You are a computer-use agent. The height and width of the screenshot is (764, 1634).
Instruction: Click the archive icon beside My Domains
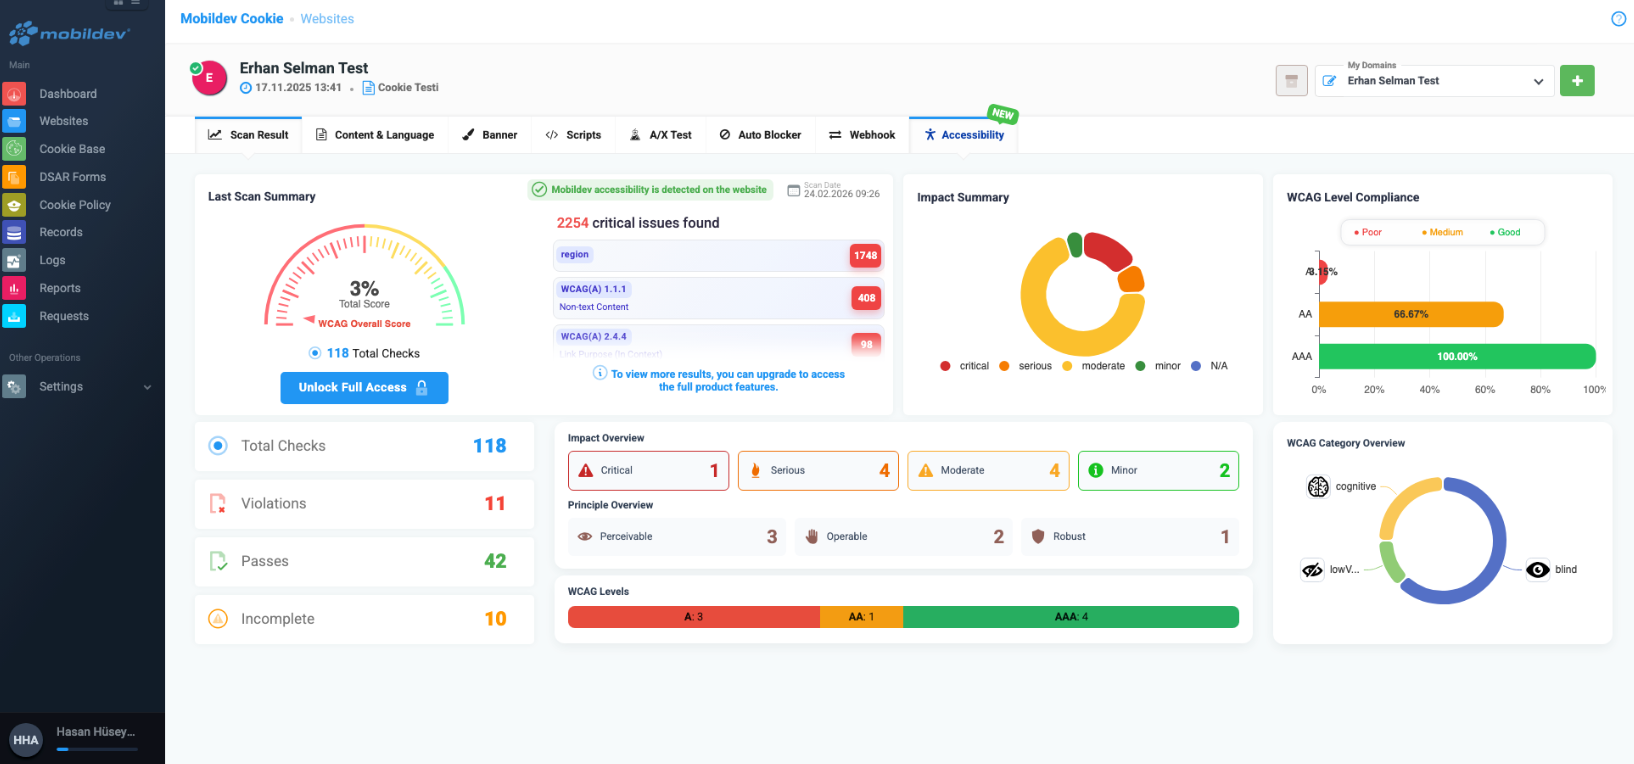(1291, 81)
